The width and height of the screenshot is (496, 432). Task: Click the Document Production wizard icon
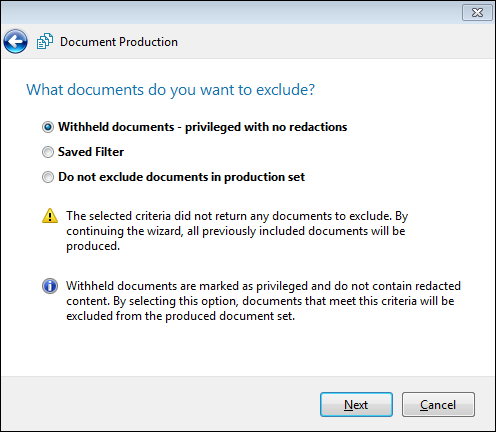pos(45,41)
